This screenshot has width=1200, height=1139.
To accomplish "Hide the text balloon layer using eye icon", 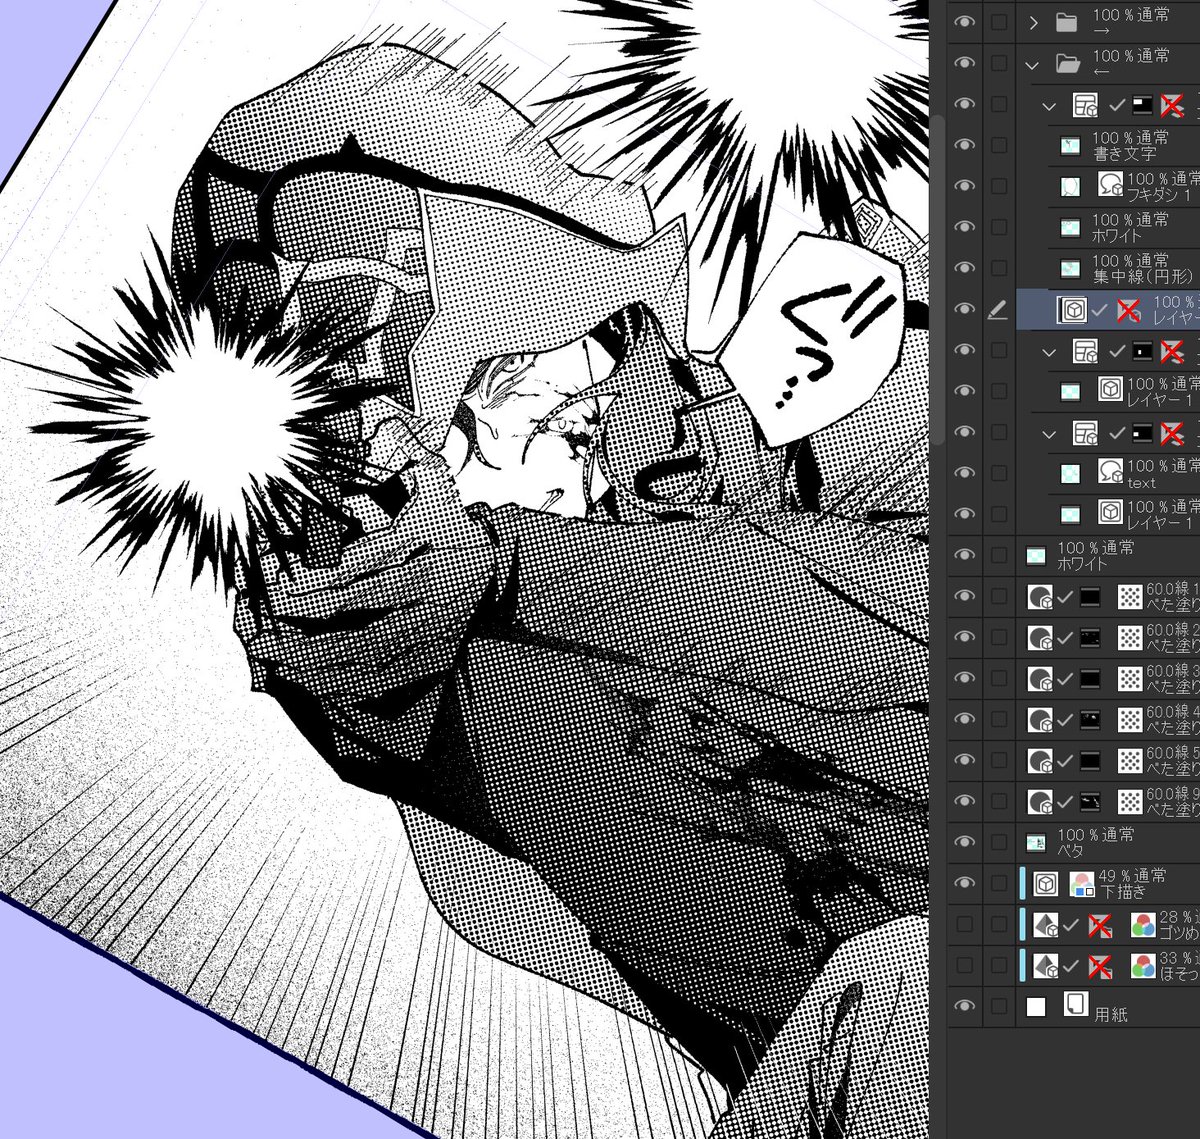I will (x=964, y=472).
